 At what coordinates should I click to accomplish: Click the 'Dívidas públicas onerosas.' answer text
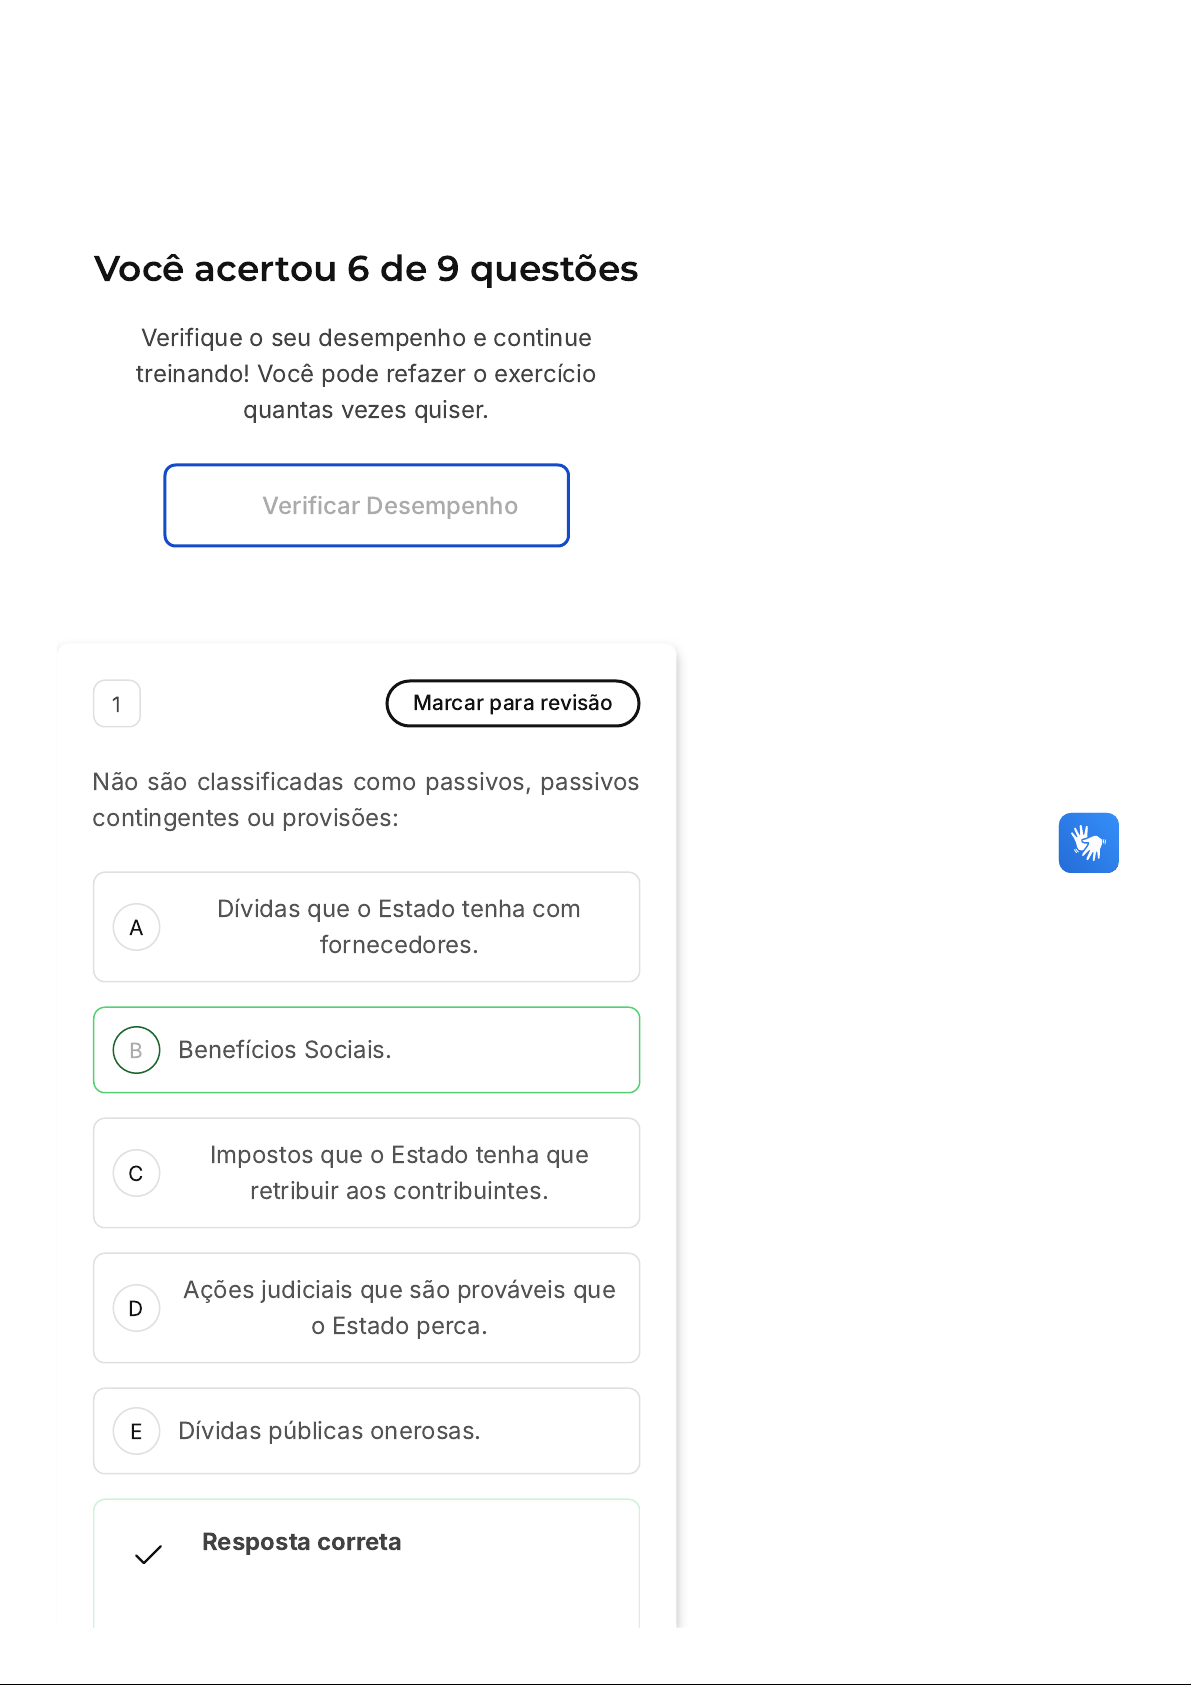tap(329, 1431)
